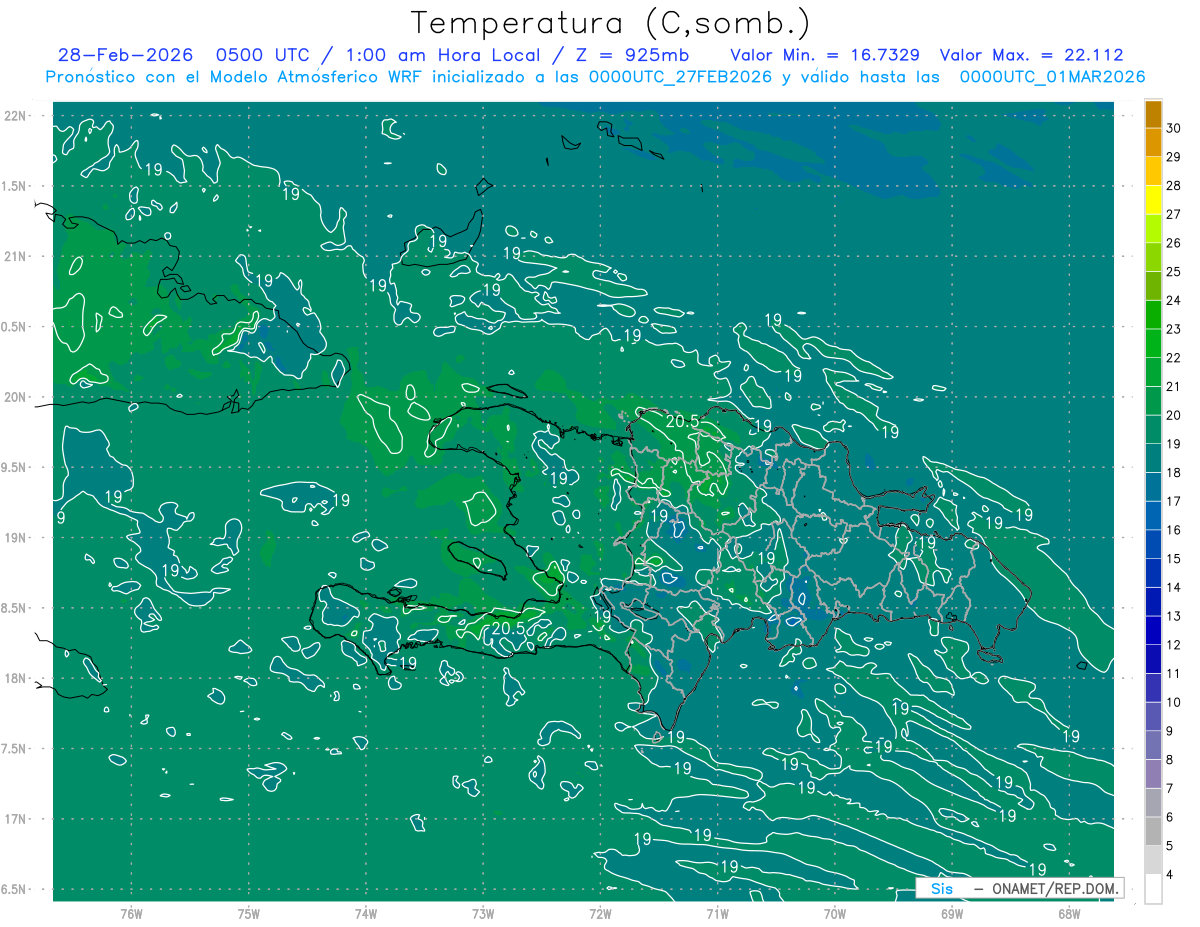Click '1:00 am Hora Local' text
1200x927 pixels.
click(439, 55)
